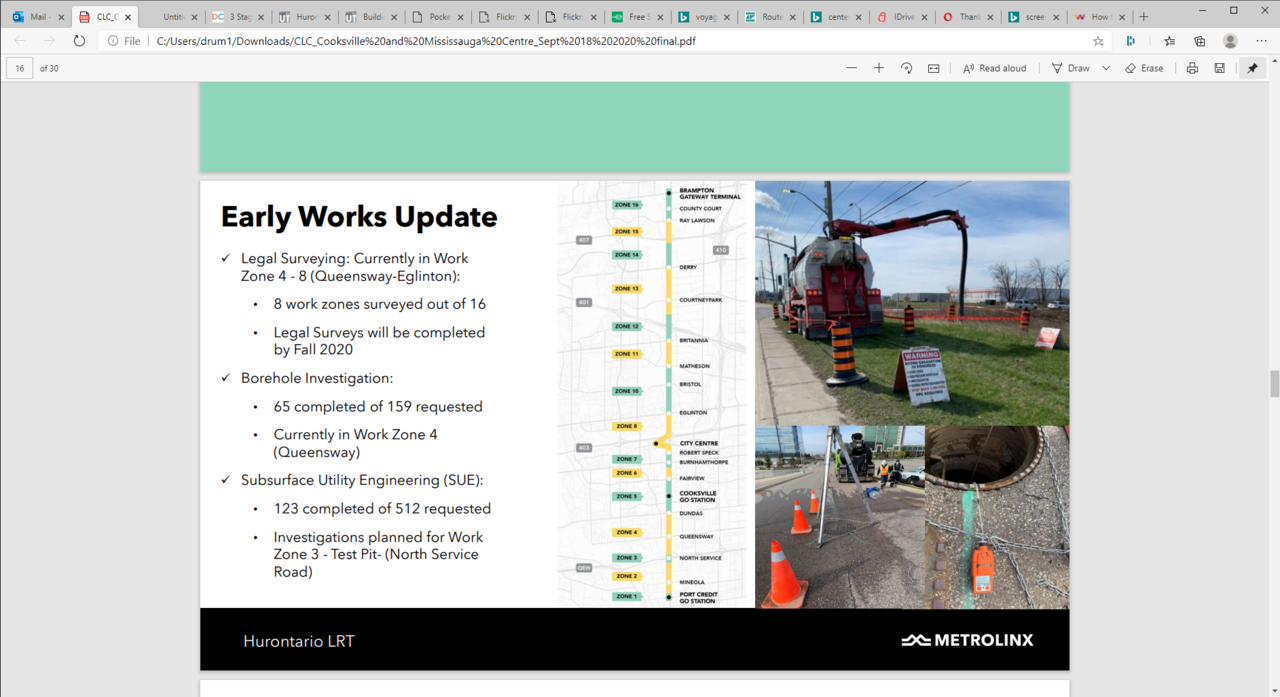
Task: Start Read aloud
Action: coord(995,68)
